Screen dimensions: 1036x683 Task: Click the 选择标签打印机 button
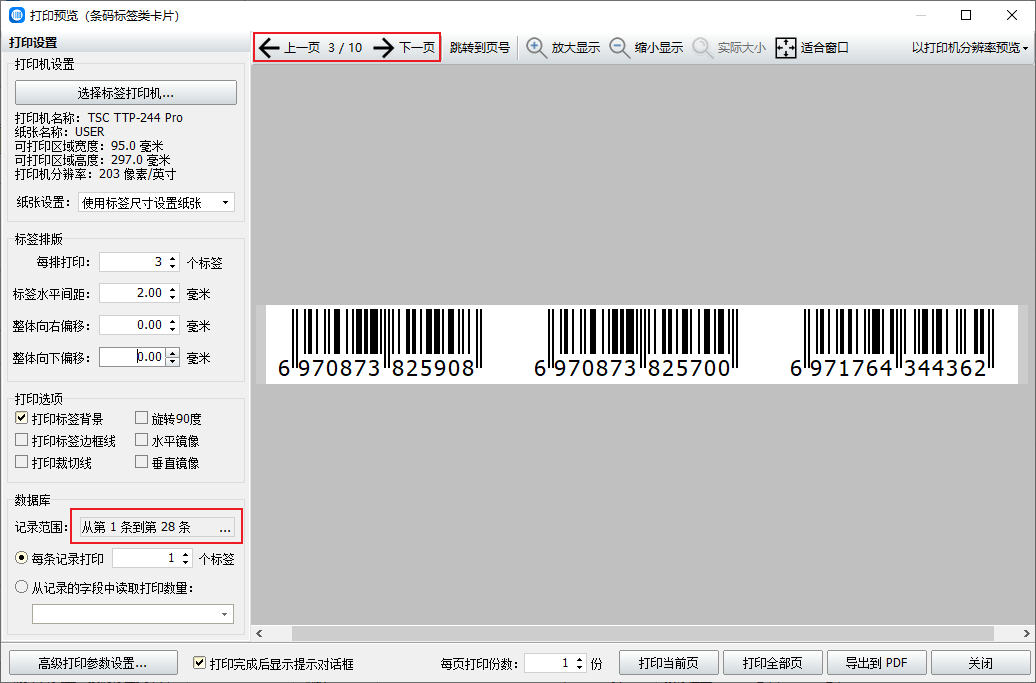coord(126,92)
